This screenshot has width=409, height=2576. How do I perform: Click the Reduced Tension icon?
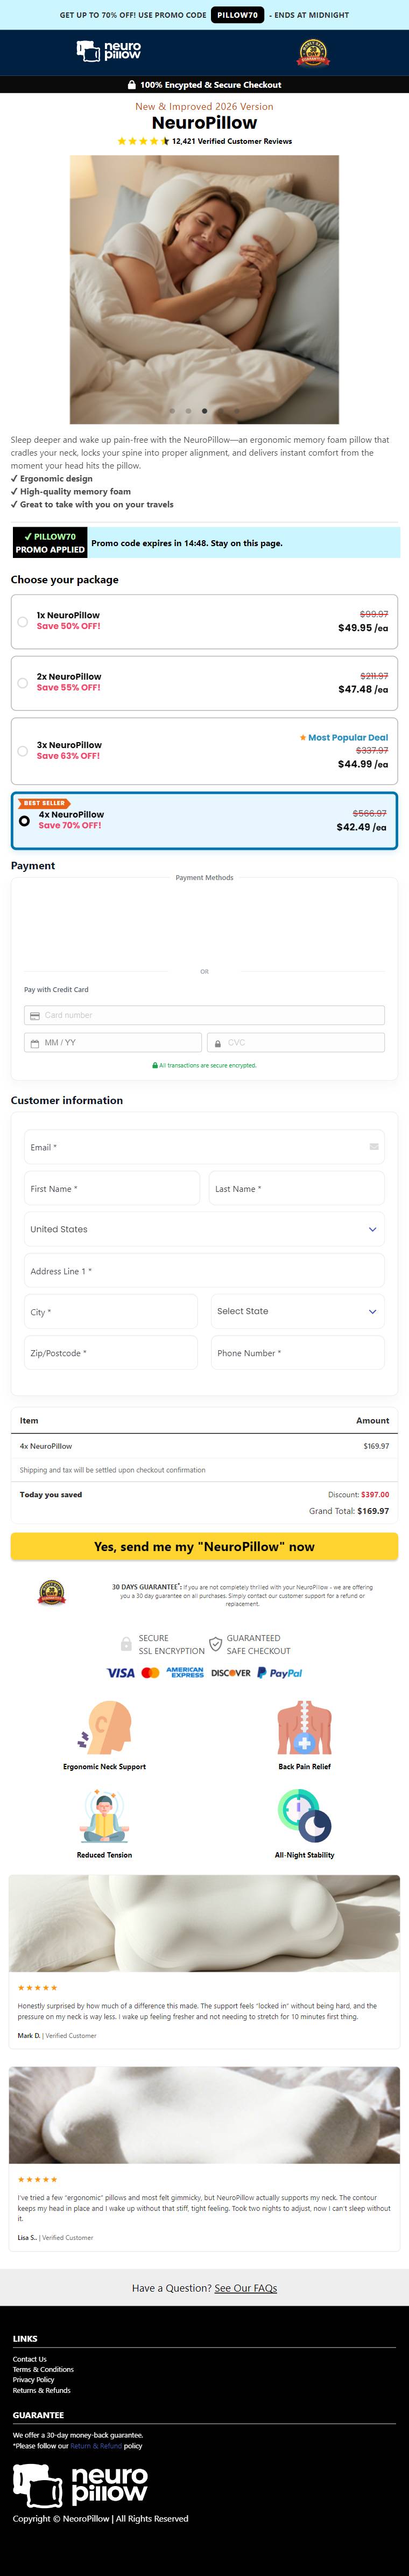click(105, 1815)
